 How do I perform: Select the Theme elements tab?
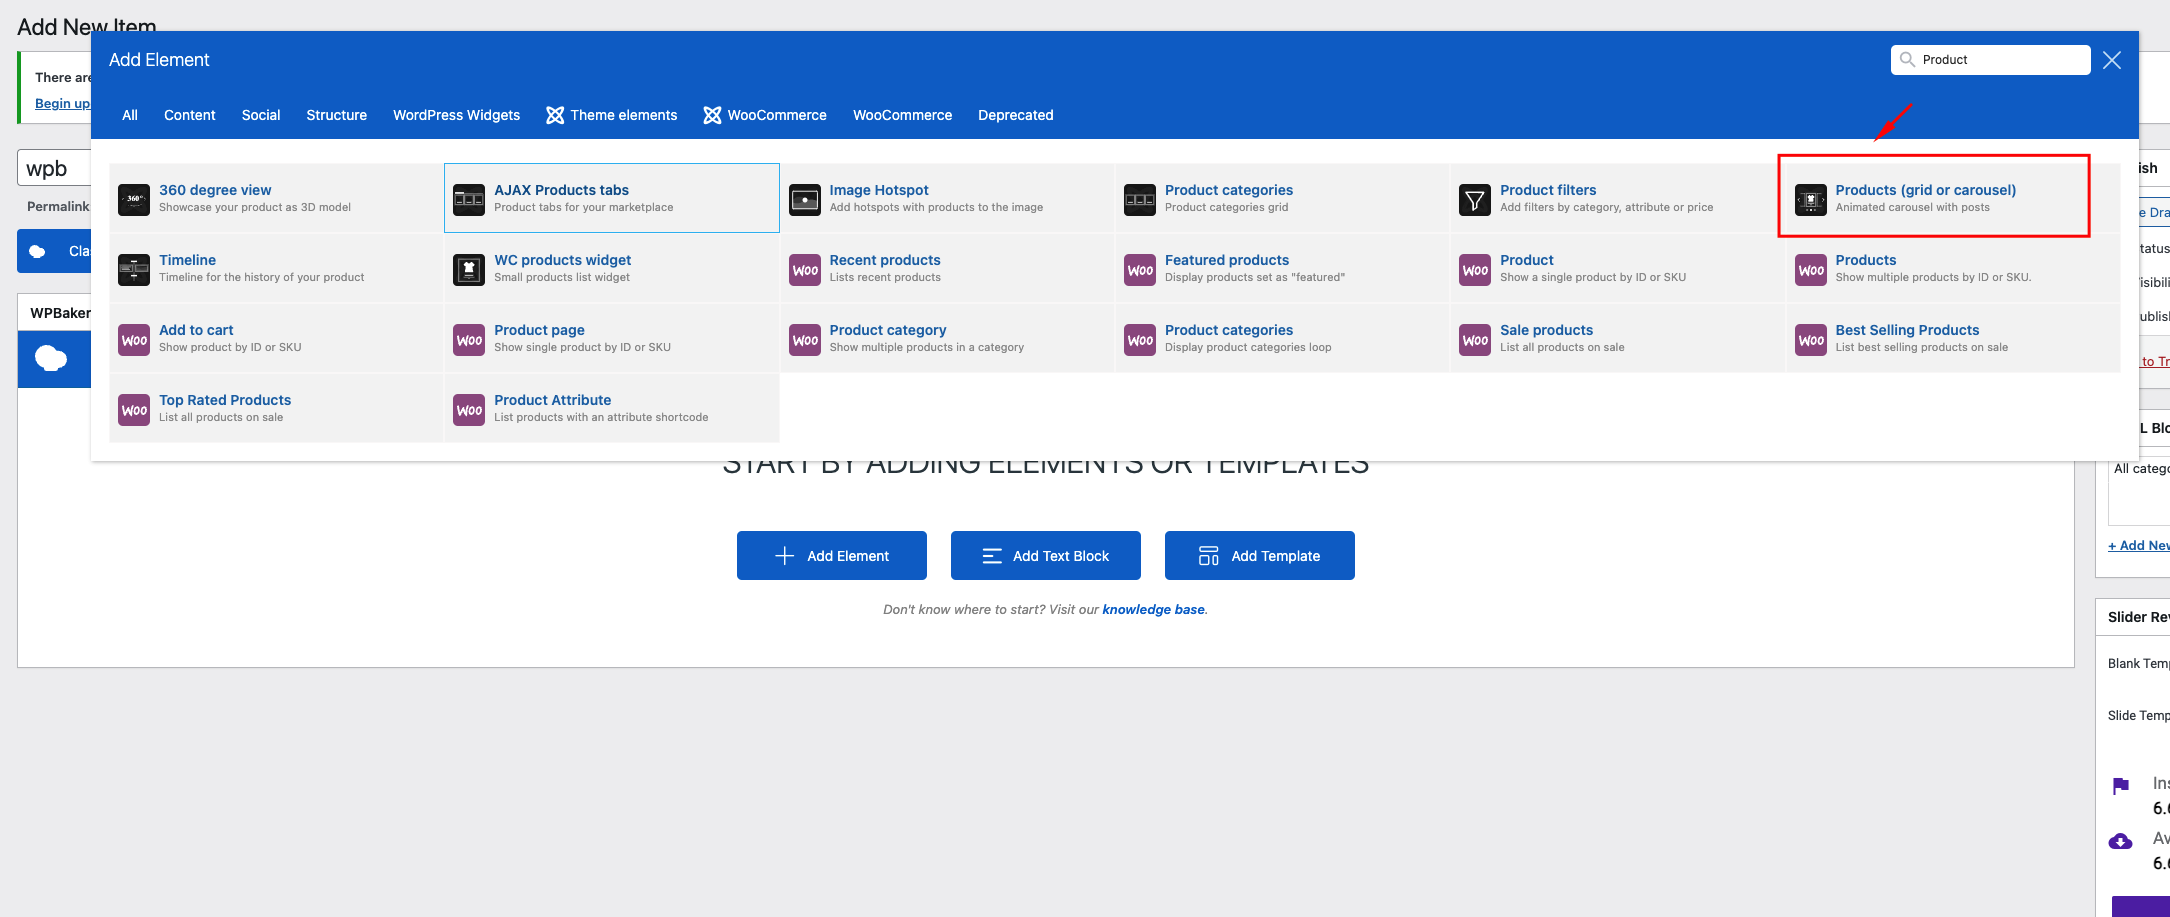point(612,115)
